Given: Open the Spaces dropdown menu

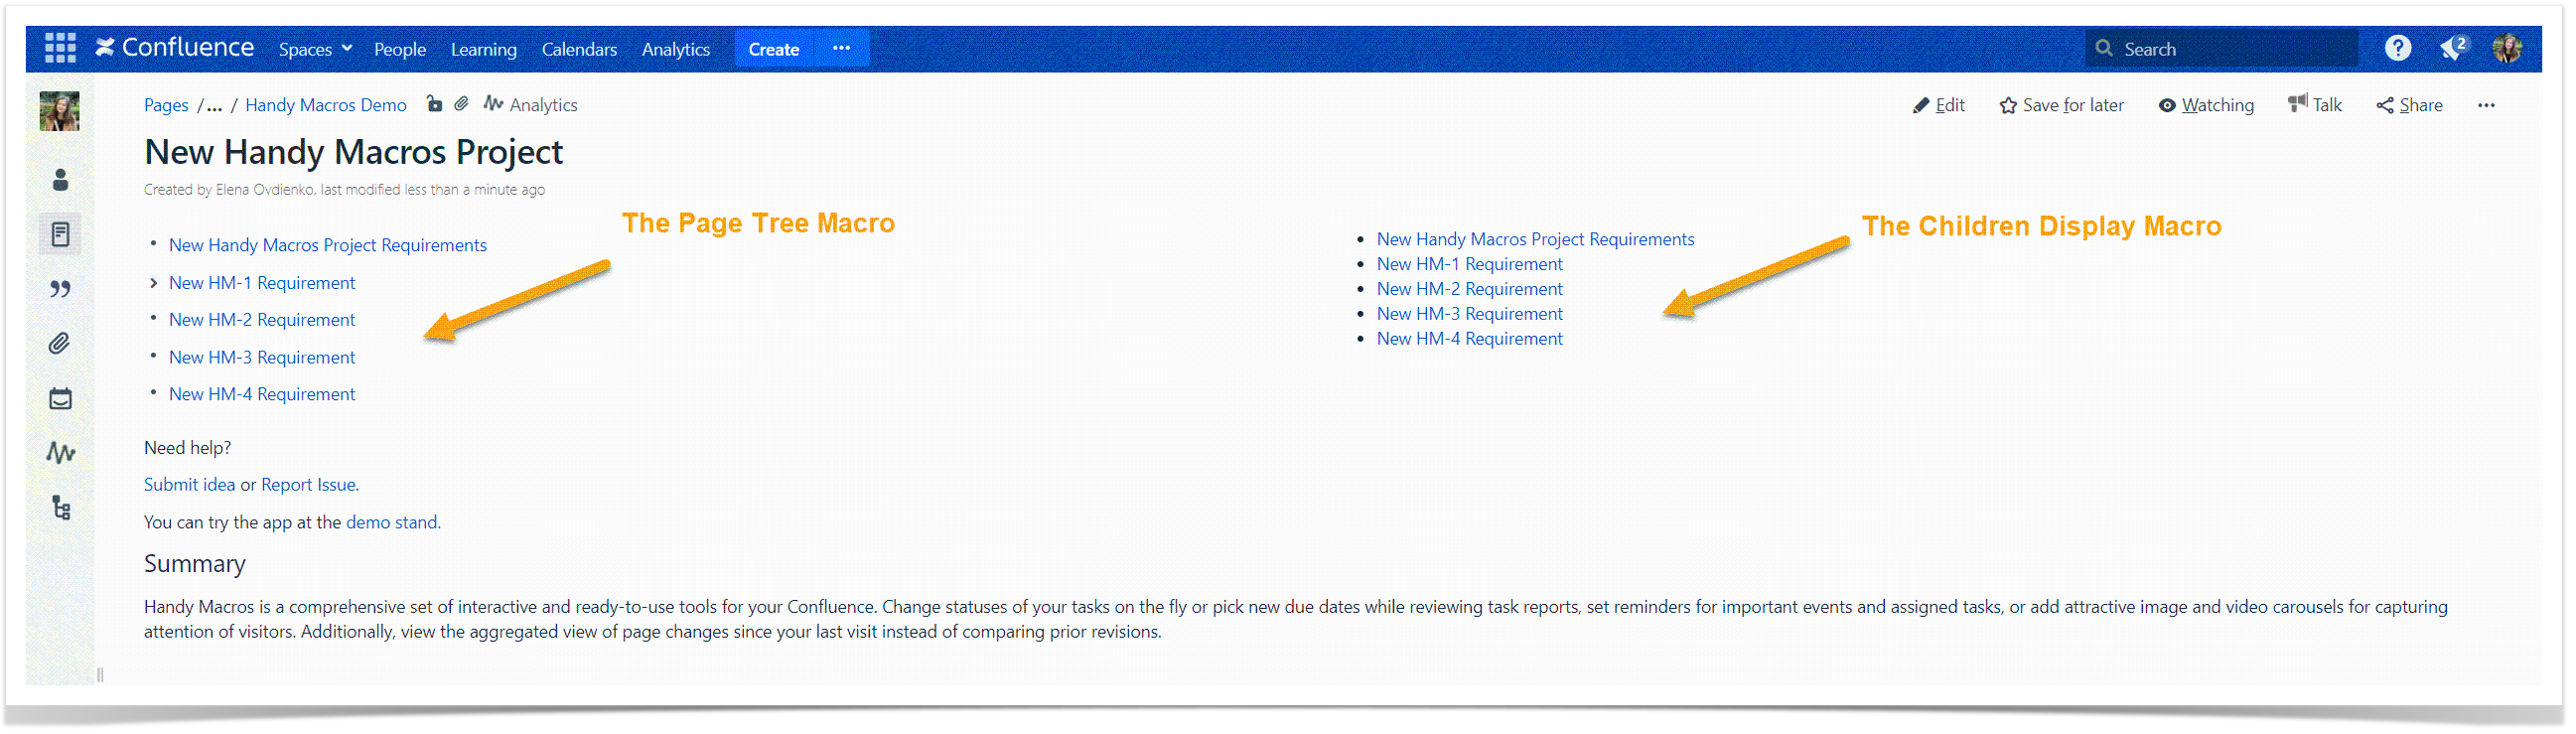Looking at the screenshot, I should (315, 49).
